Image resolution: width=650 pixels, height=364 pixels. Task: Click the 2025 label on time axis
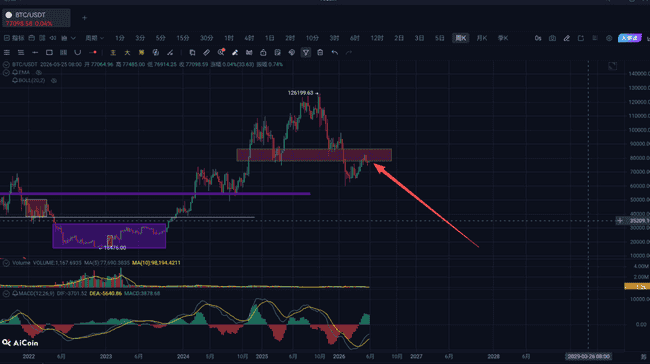tap(262, 357)
